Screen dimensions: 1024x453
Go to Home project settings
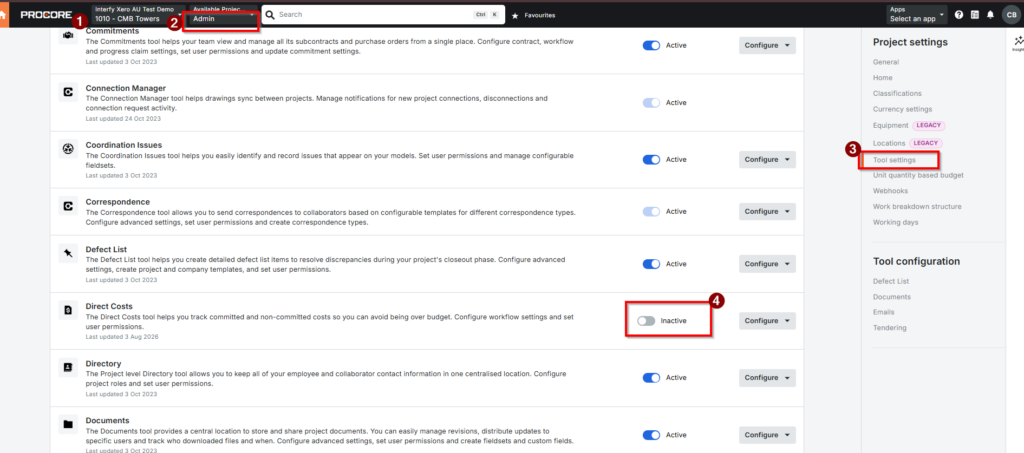click(882, 78)
